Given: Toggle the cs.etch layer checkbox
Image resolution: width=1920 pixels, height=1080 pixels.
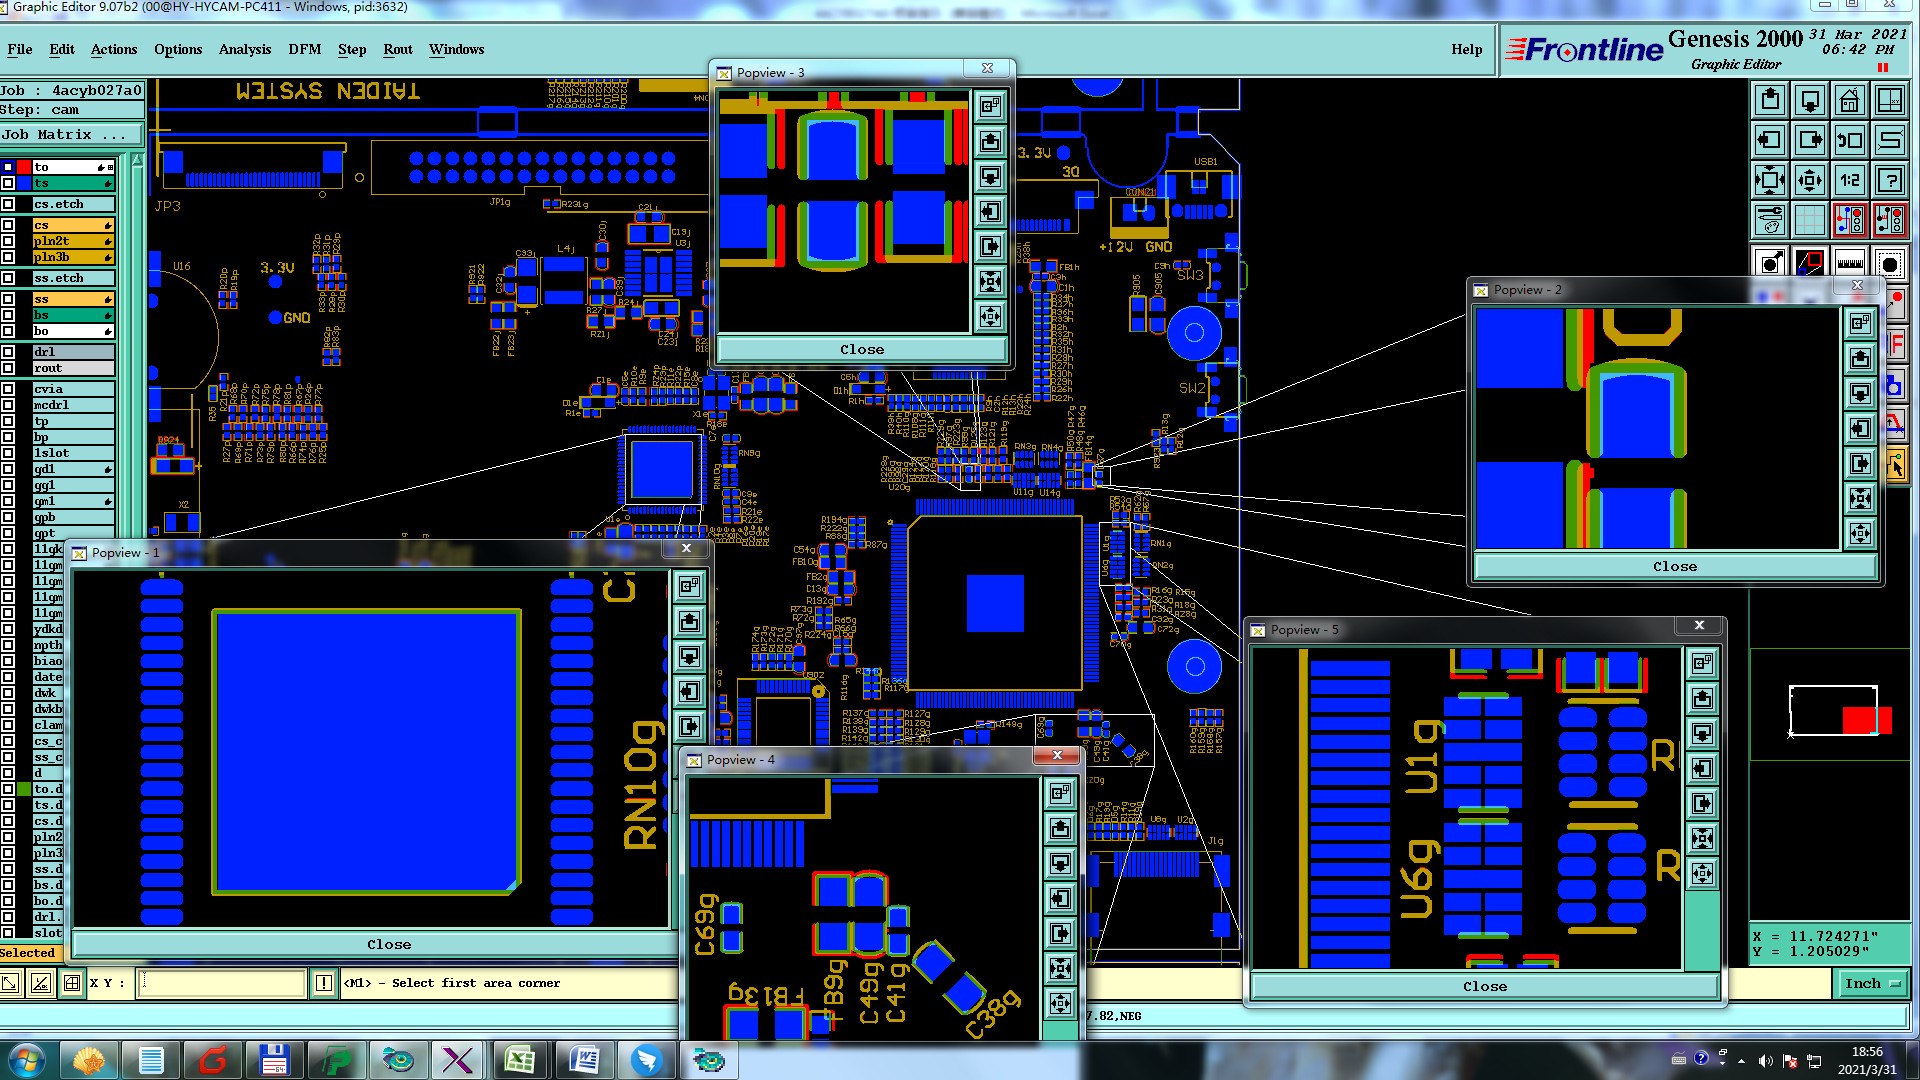Looking at the screenshot, I should tap(9, 204).
